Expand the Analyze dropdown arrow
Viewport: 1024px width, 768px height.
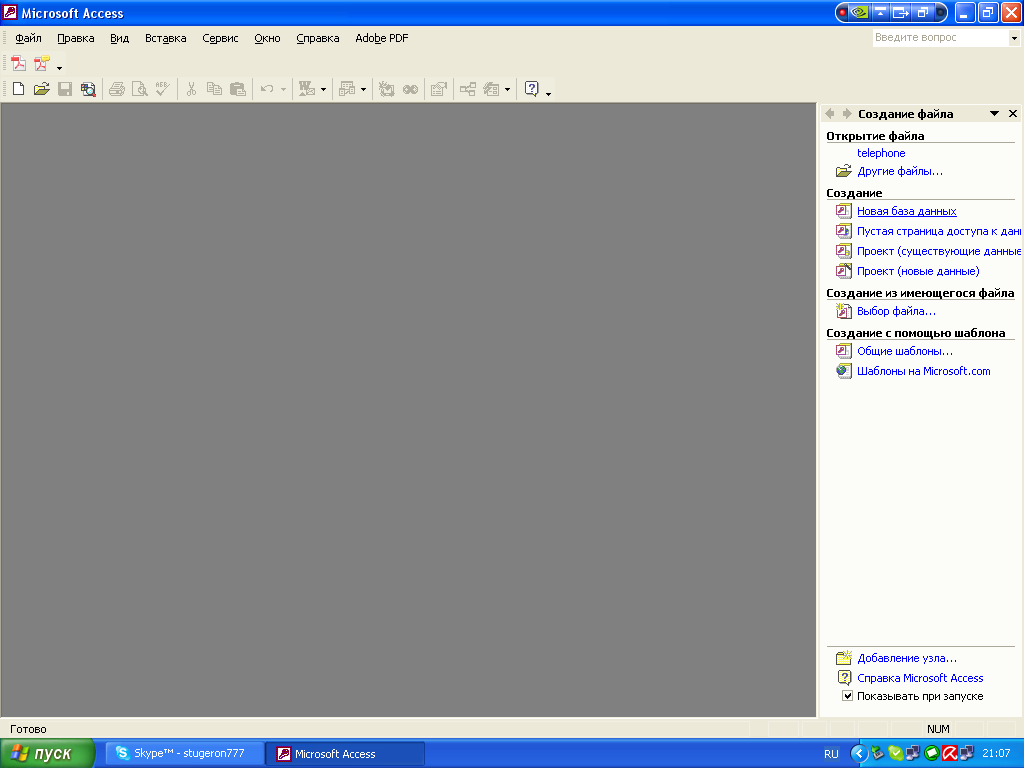pyautogui.click(x=363, y=89)
